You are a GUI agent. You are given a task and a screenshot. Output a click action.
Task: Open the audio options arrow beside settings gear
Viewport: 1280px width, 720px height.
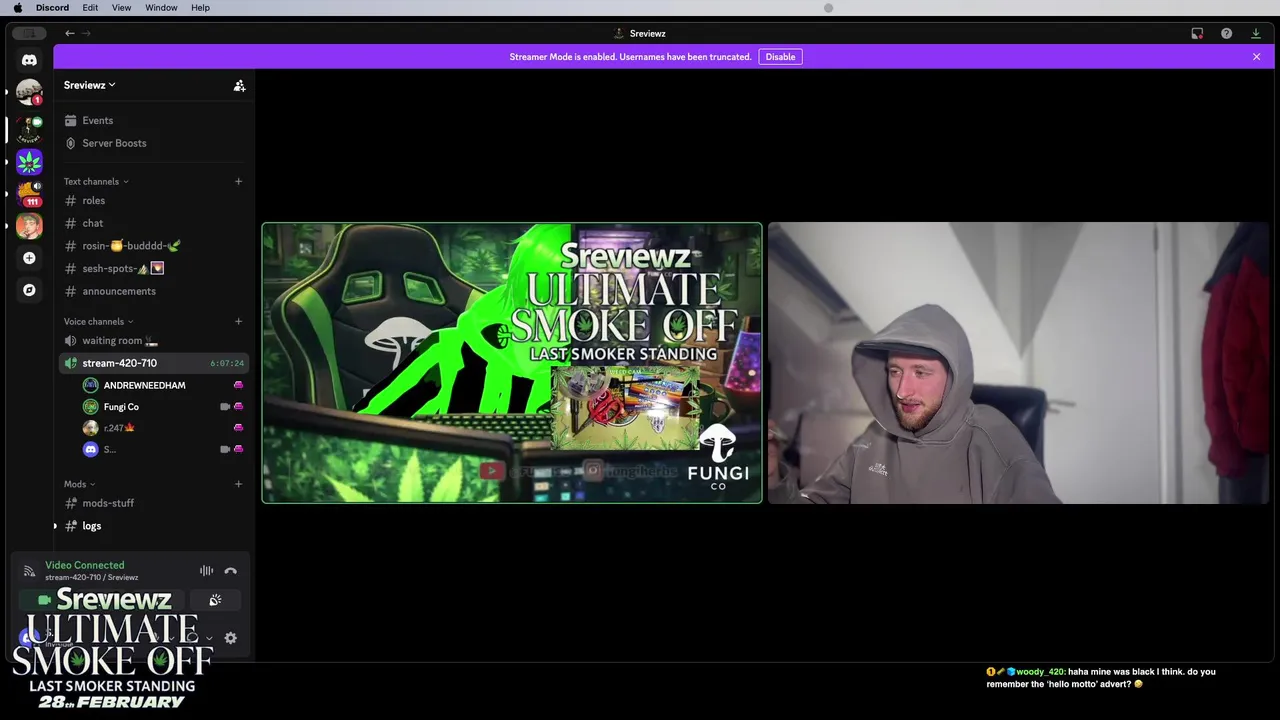[209, 638]
